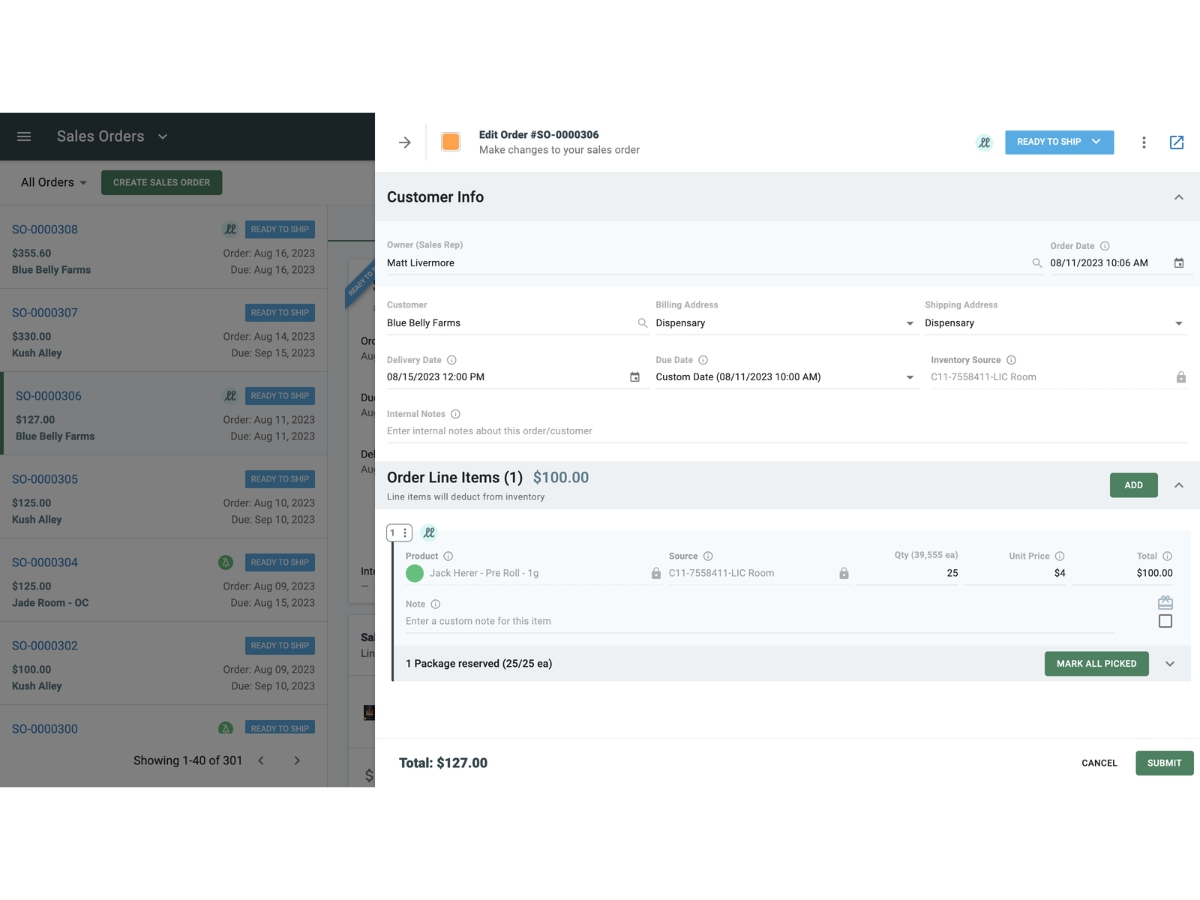Click the gift sample icon on line item
Viewport: 1200px width, 900px height.
1165,603
